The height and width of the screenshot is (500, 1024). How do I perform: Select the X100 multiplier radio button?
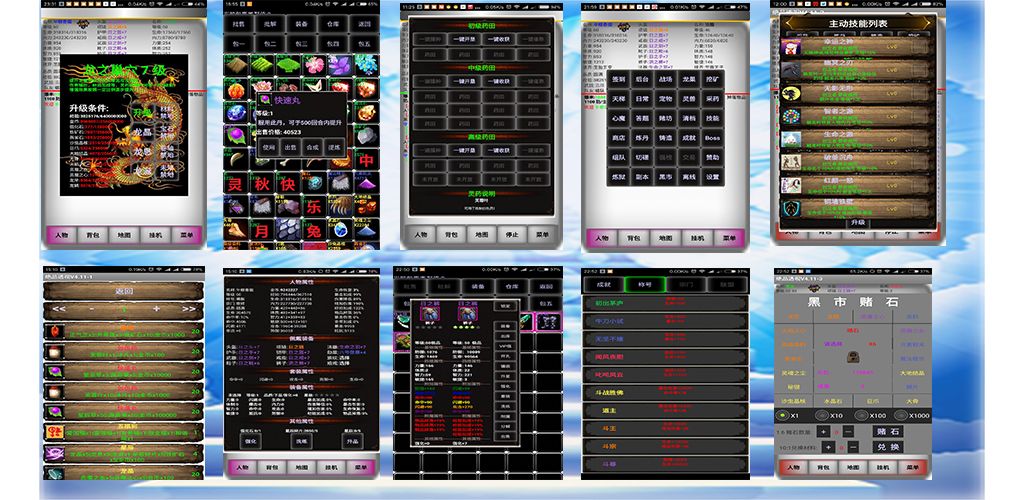click(x=862, y=414)
